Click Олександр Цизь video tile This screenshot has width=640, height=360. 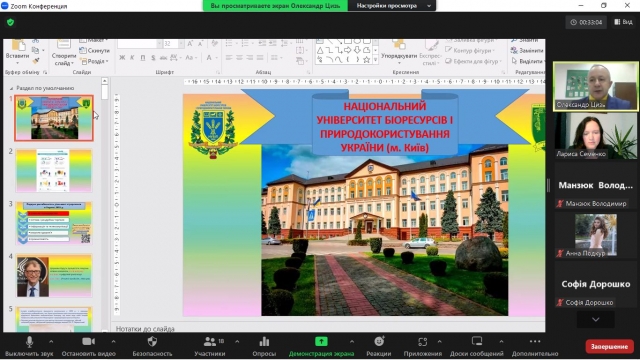[596, 87]
